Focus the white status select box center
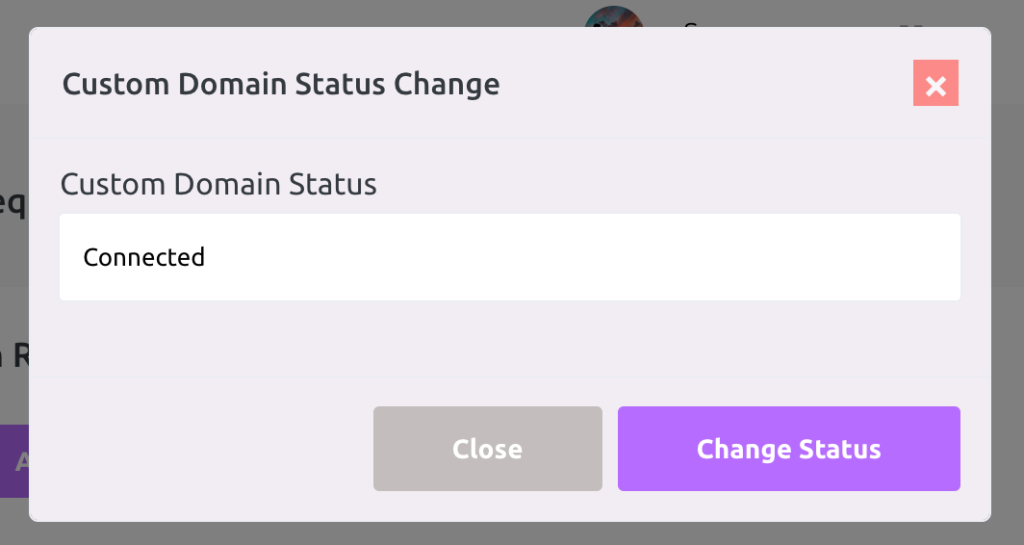The image size is (1024, 545). click(509, 257)
